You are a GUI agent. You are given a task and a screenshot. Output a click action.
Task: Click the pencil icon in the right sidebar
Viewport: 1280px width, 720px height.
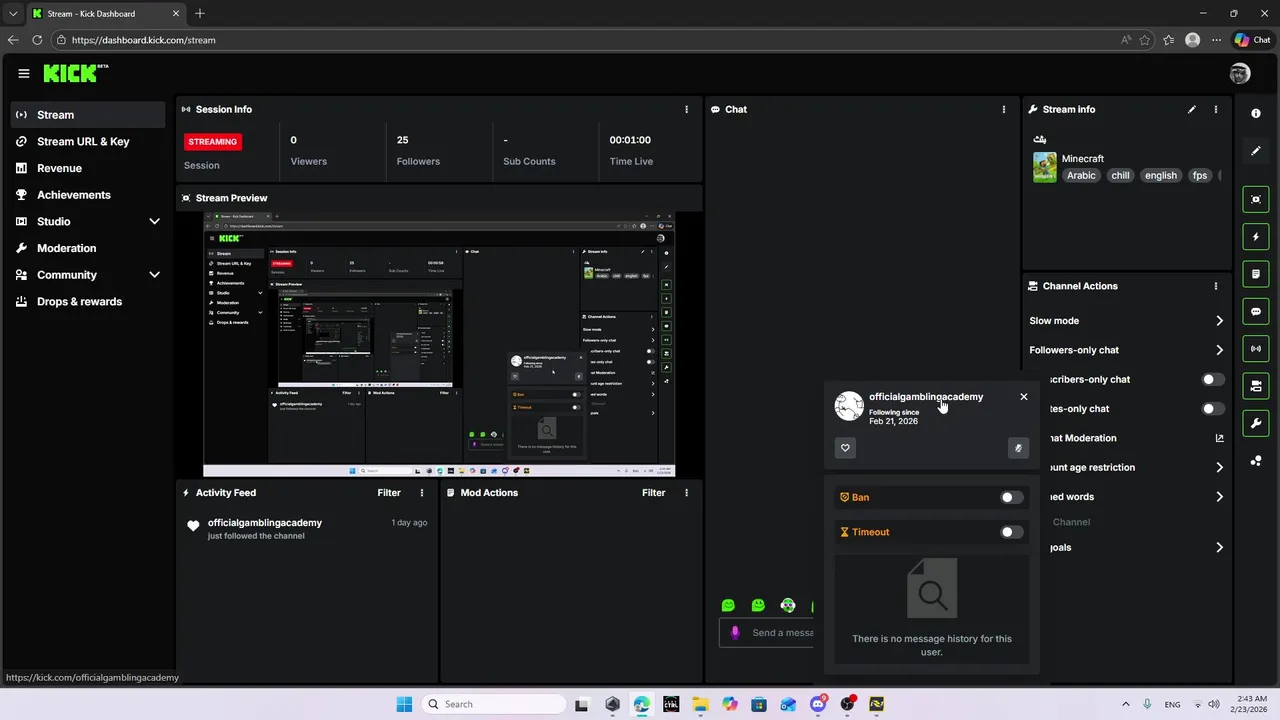[1256, 151]
